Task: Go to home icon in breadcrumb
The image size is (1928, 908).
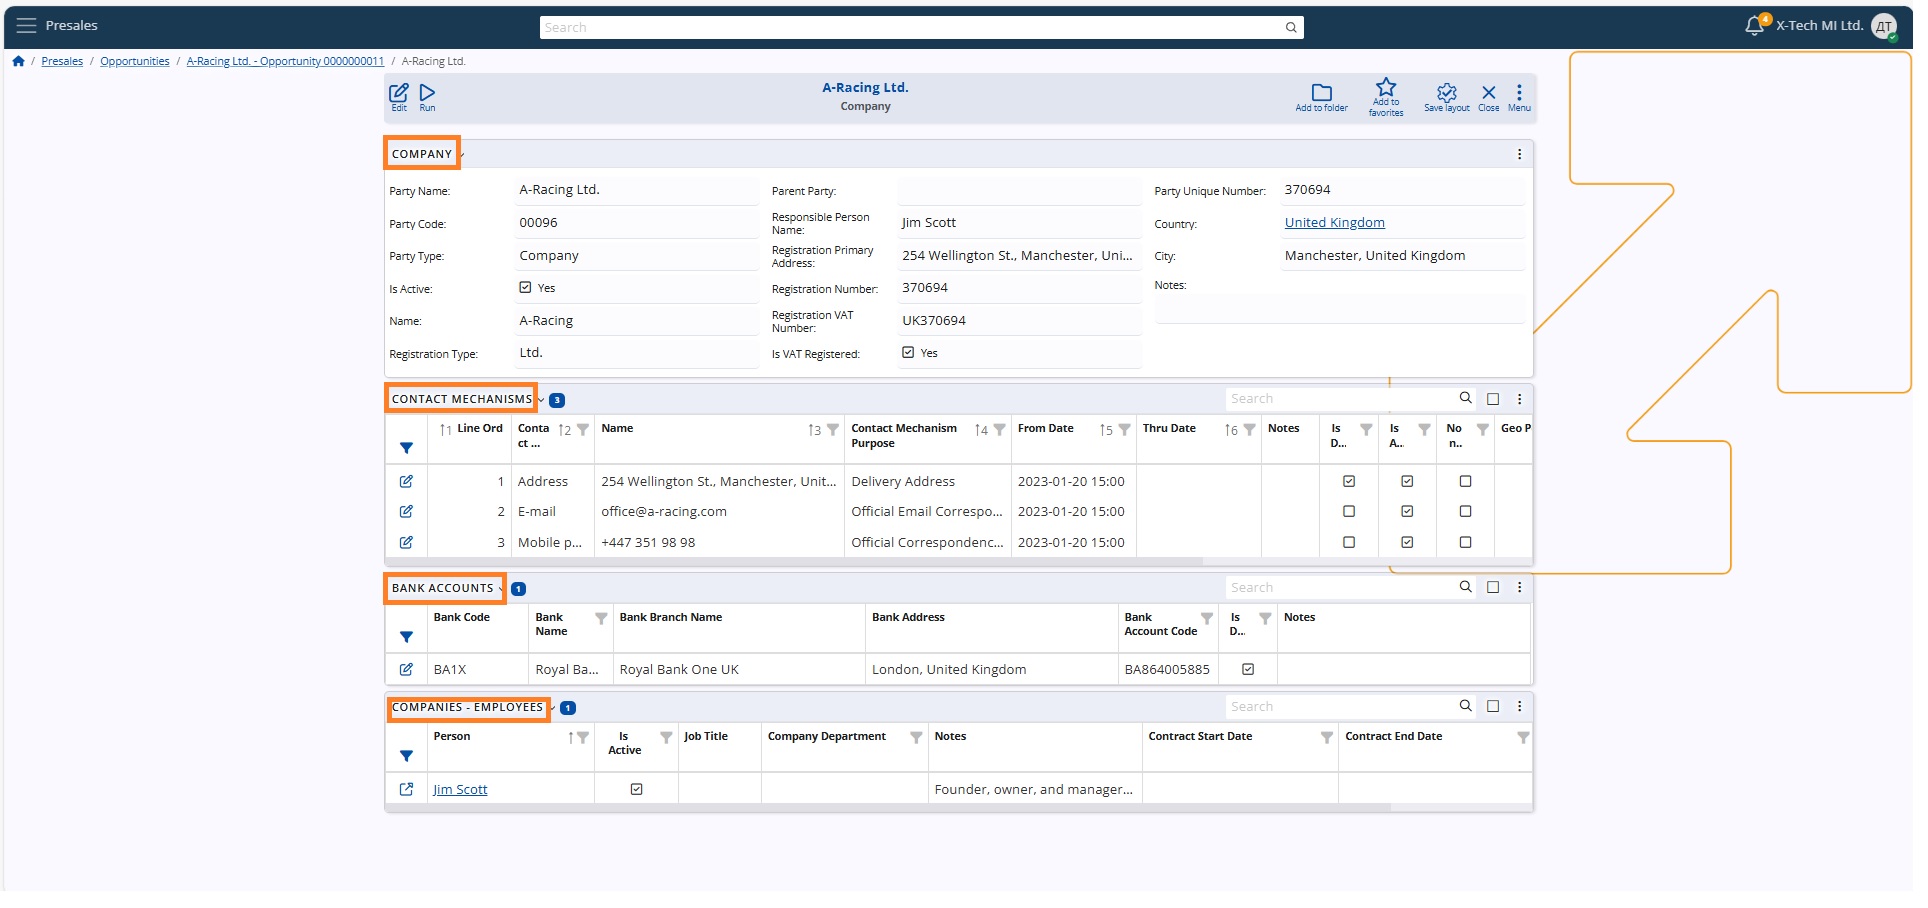Action: (18, 61)
